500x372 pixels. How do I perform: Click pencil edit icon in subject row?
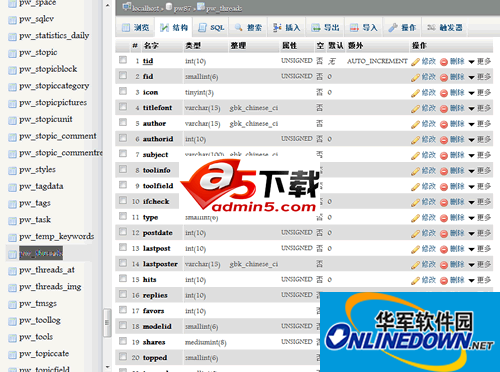[415, 156]
